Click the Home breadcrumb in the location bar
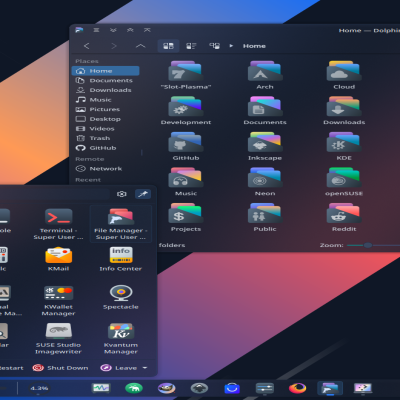400x400 pixels. 254,46
